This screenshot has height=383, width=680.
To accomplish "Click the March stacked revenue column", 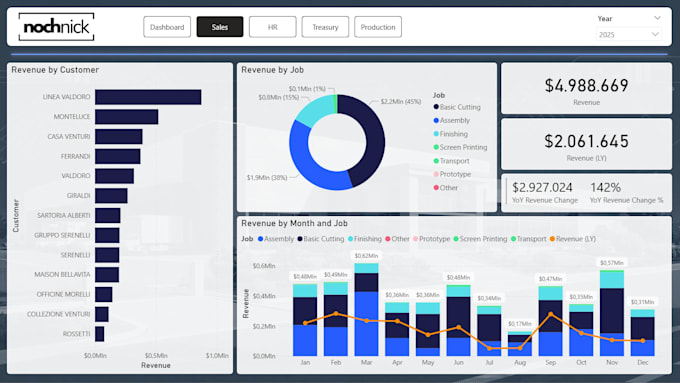I will coord(366,309).
